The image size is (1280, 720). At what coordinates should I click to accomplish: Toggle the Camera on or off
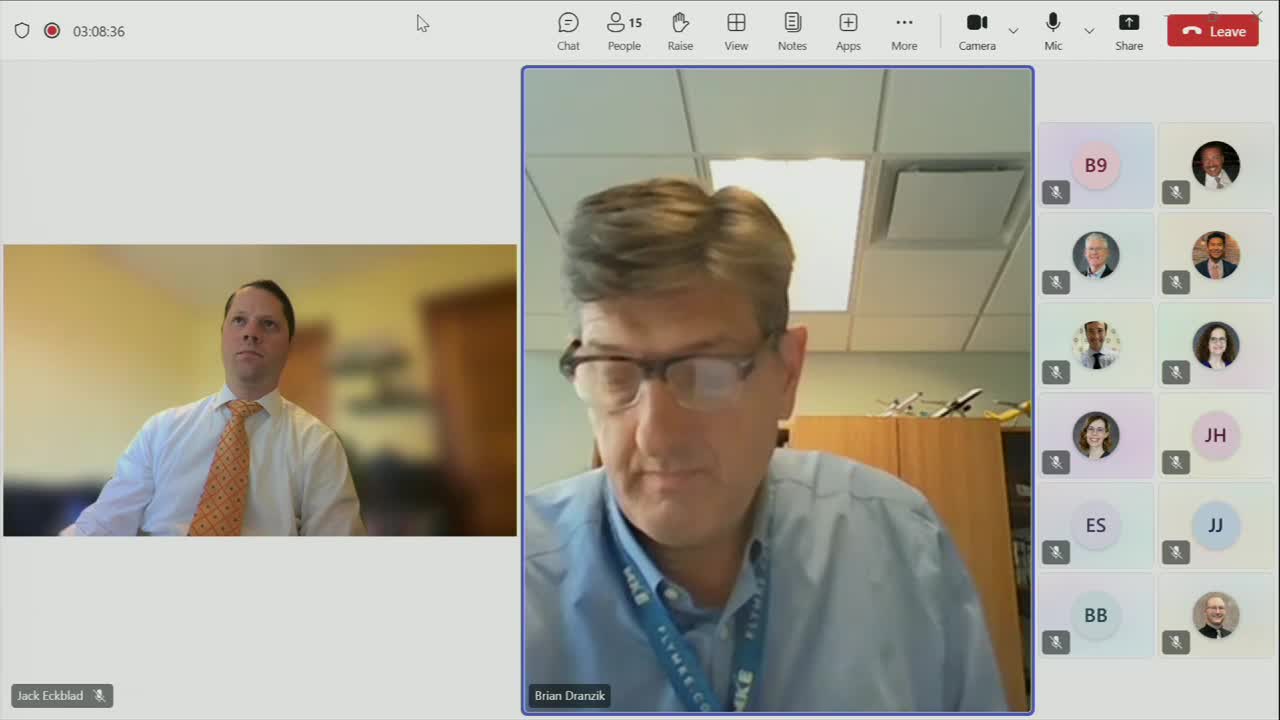coord(977,31)
